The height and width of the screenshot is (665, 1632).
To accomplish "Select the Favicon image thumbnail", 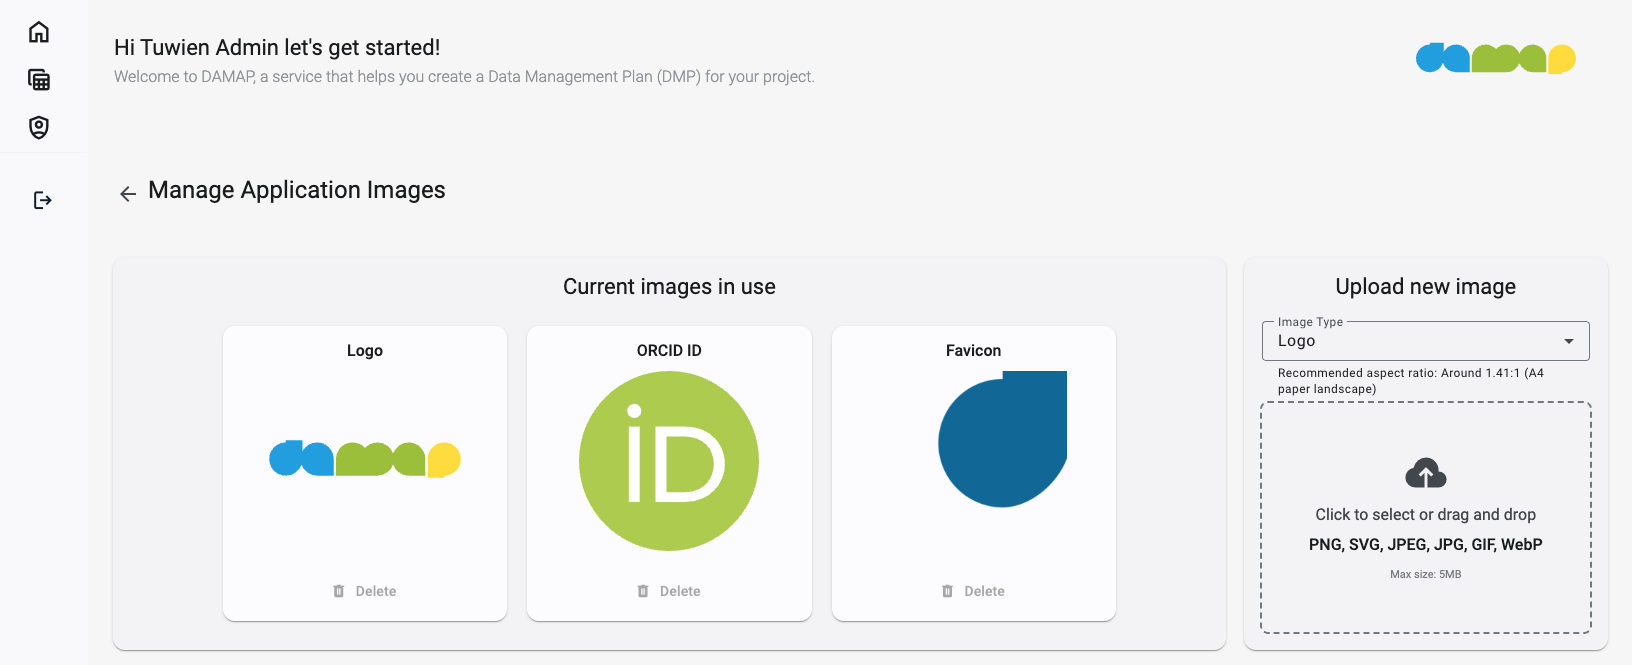I will tap(1003, 439).
